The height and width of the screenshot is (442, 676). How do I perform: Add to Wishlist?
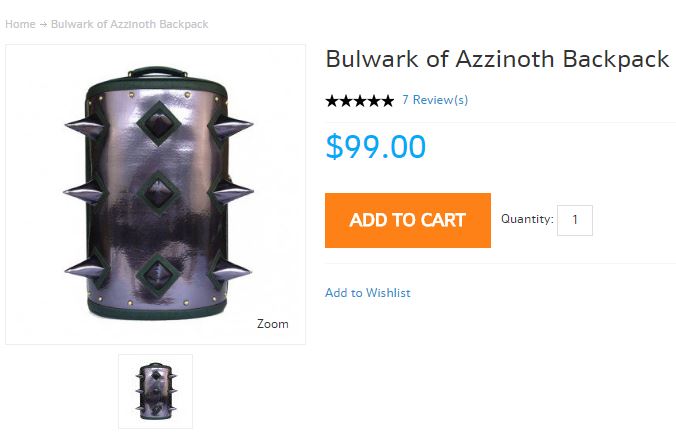coord(368,293)
